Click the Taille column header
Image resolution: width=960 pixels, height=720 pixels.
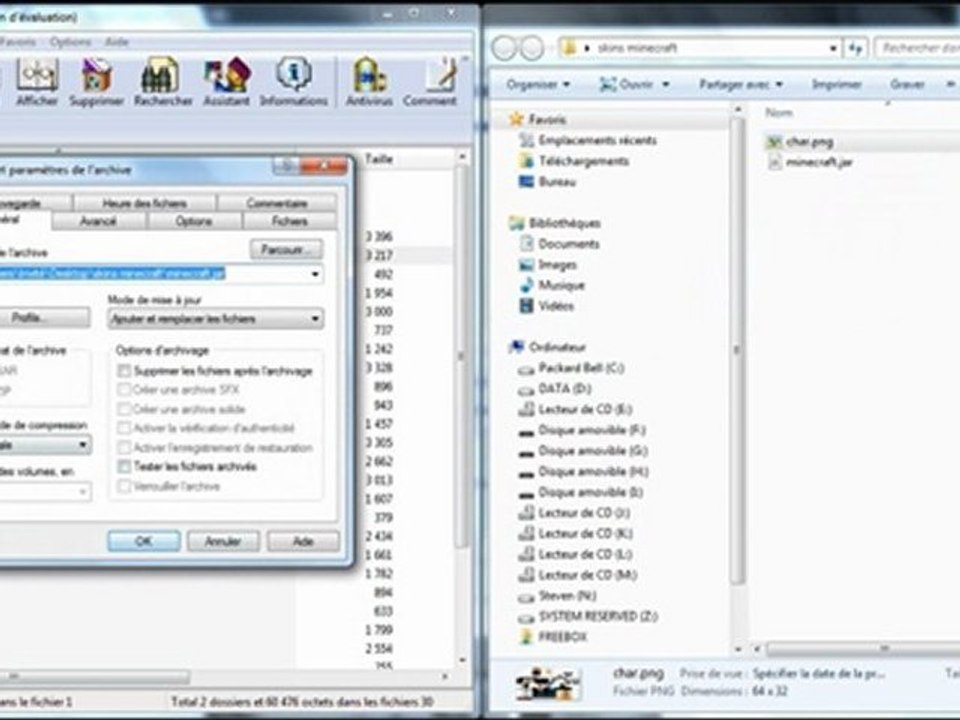tap(378, 159)
